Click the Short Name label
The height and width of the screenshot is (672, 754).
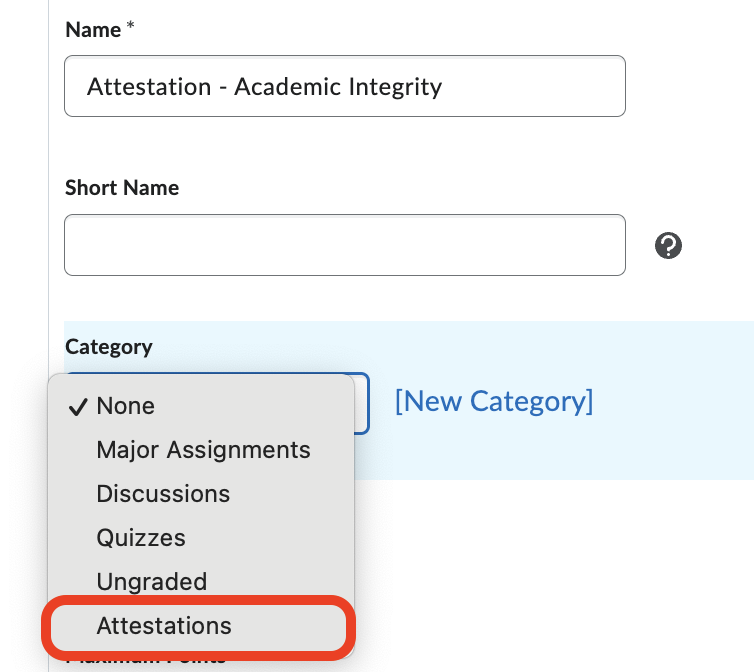[x=121, y=188]
